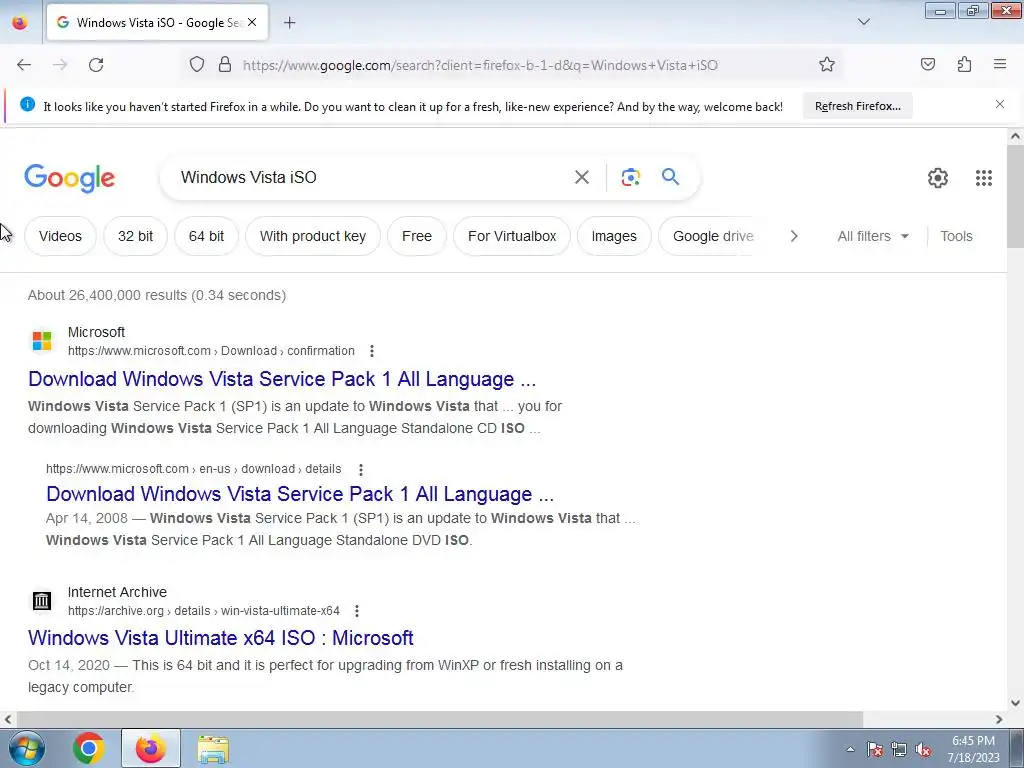Dismiss the Firefox refresh notification bar

[x=1000, y=104]
